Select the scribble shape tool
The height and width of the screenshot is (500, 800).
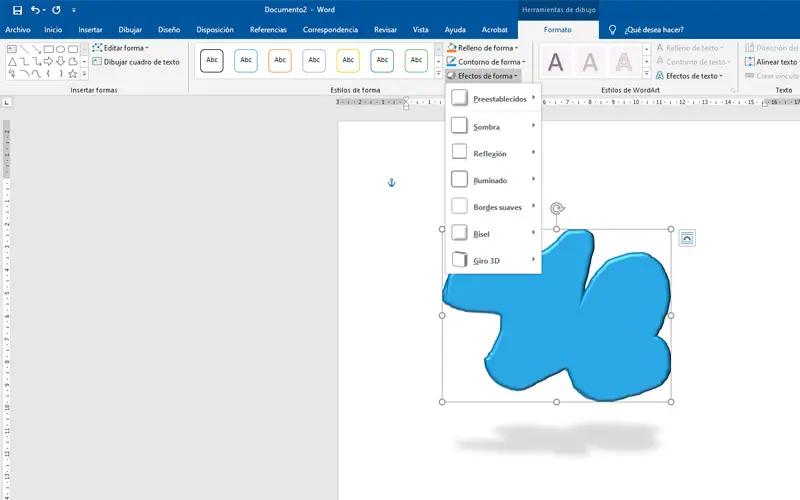click(12, 73)
